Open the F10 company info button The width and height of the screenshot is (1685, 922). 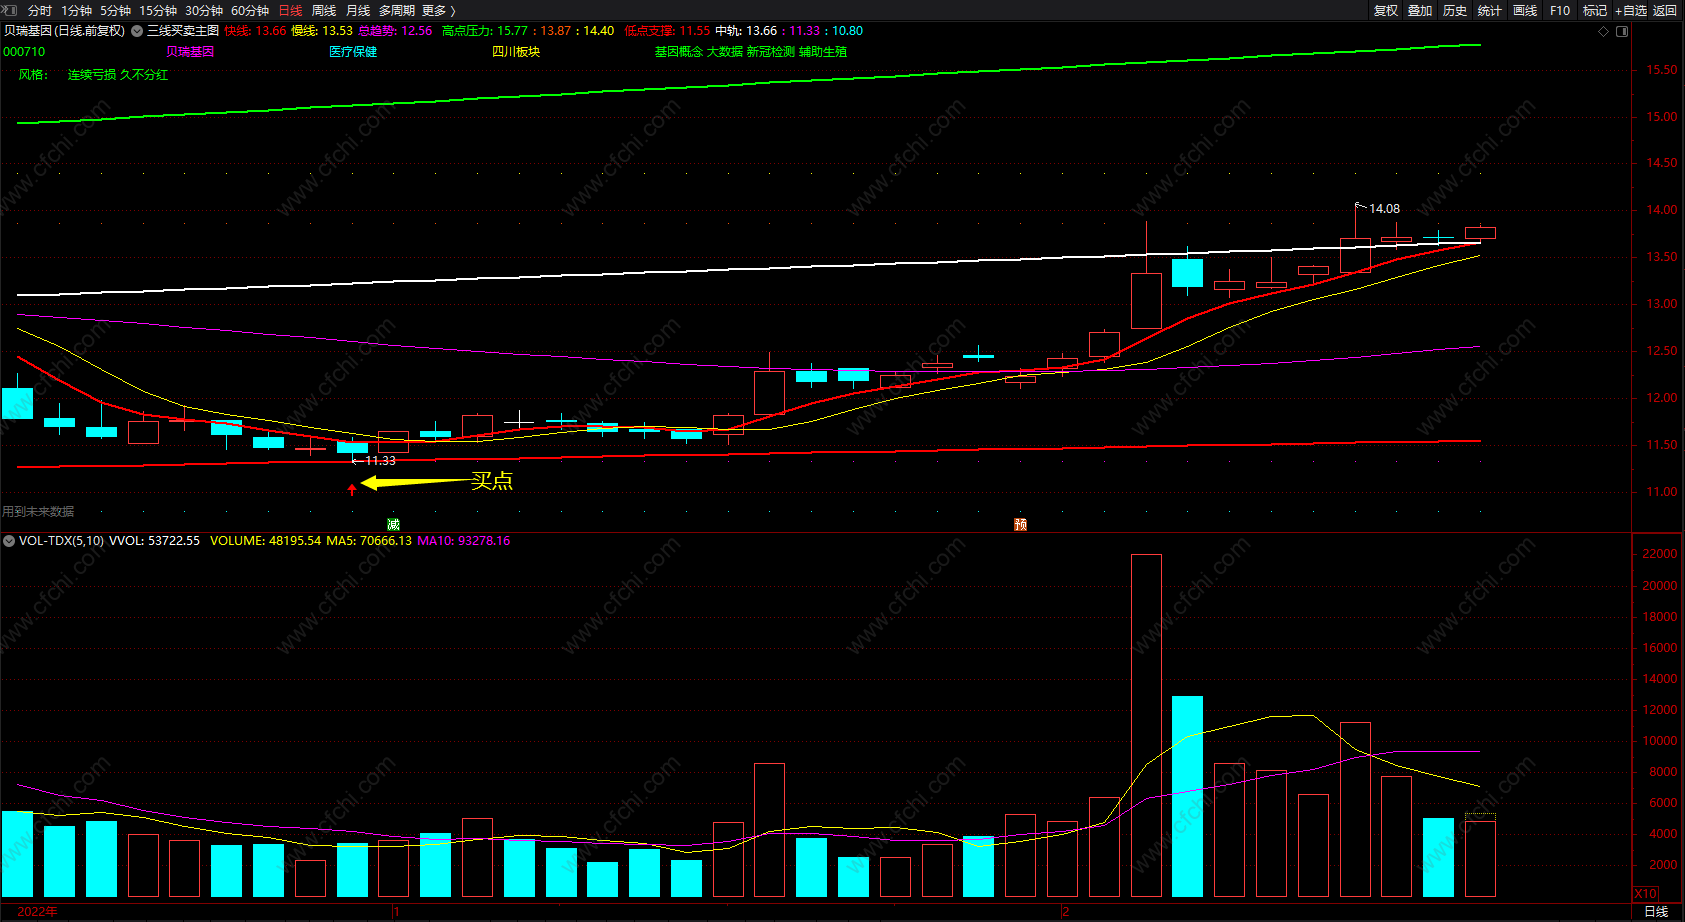[x=1560, y=10]
